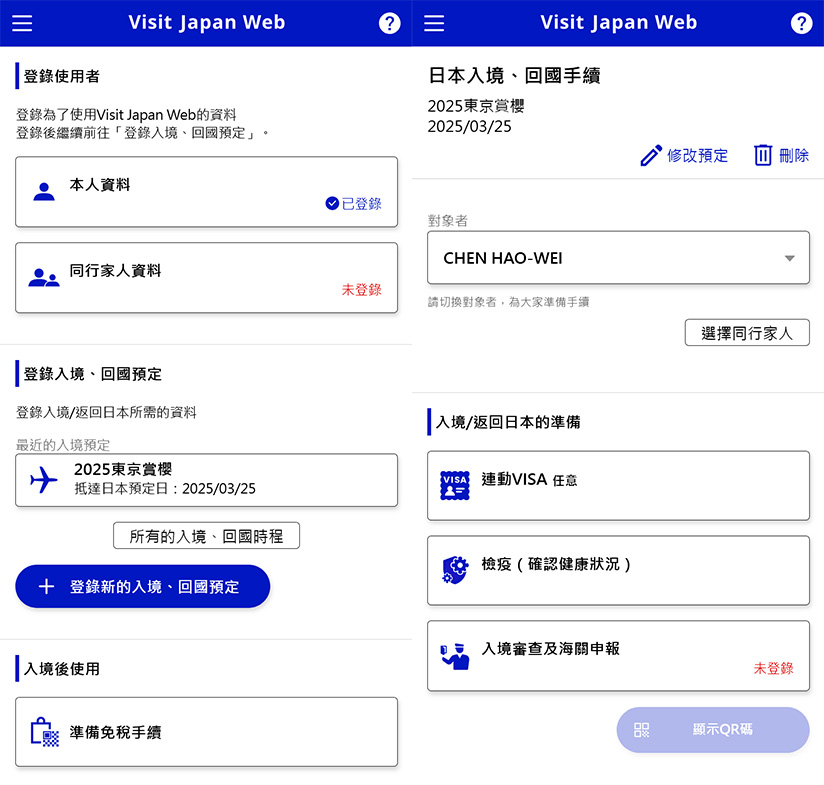Click the 登錄使用者 section heading

(61, 76)
